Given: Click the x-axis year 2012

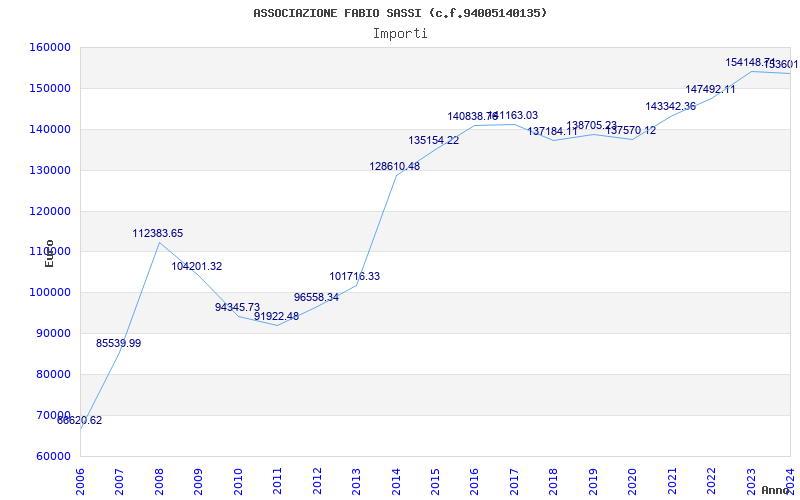Looking at the screenshot, I should pyautogui.click(x=316, y=482).
